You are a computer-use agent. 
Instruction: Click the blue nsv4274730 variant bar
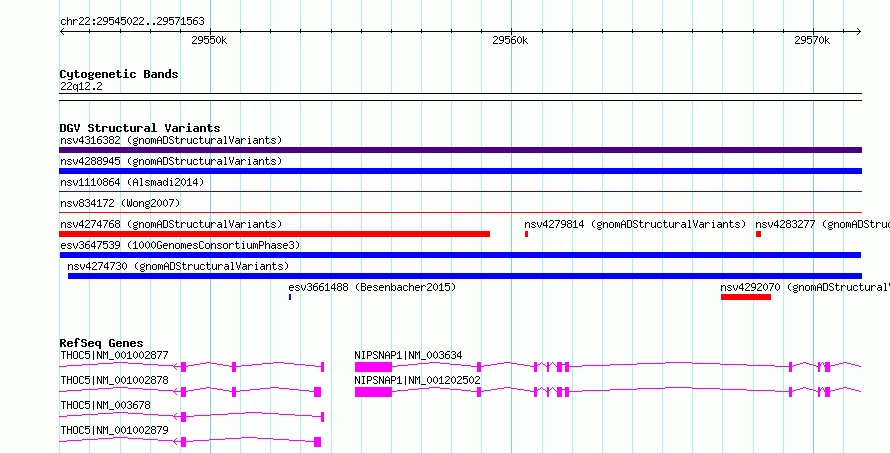coord(464,276)
